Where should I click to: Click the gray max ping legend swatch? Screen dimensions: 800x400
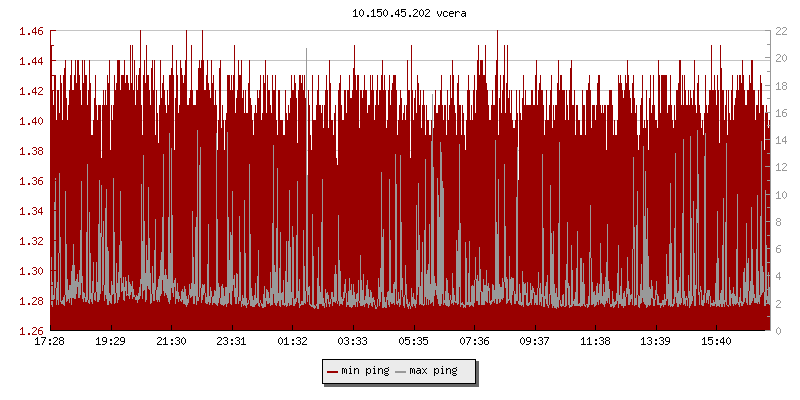[401, 372]
